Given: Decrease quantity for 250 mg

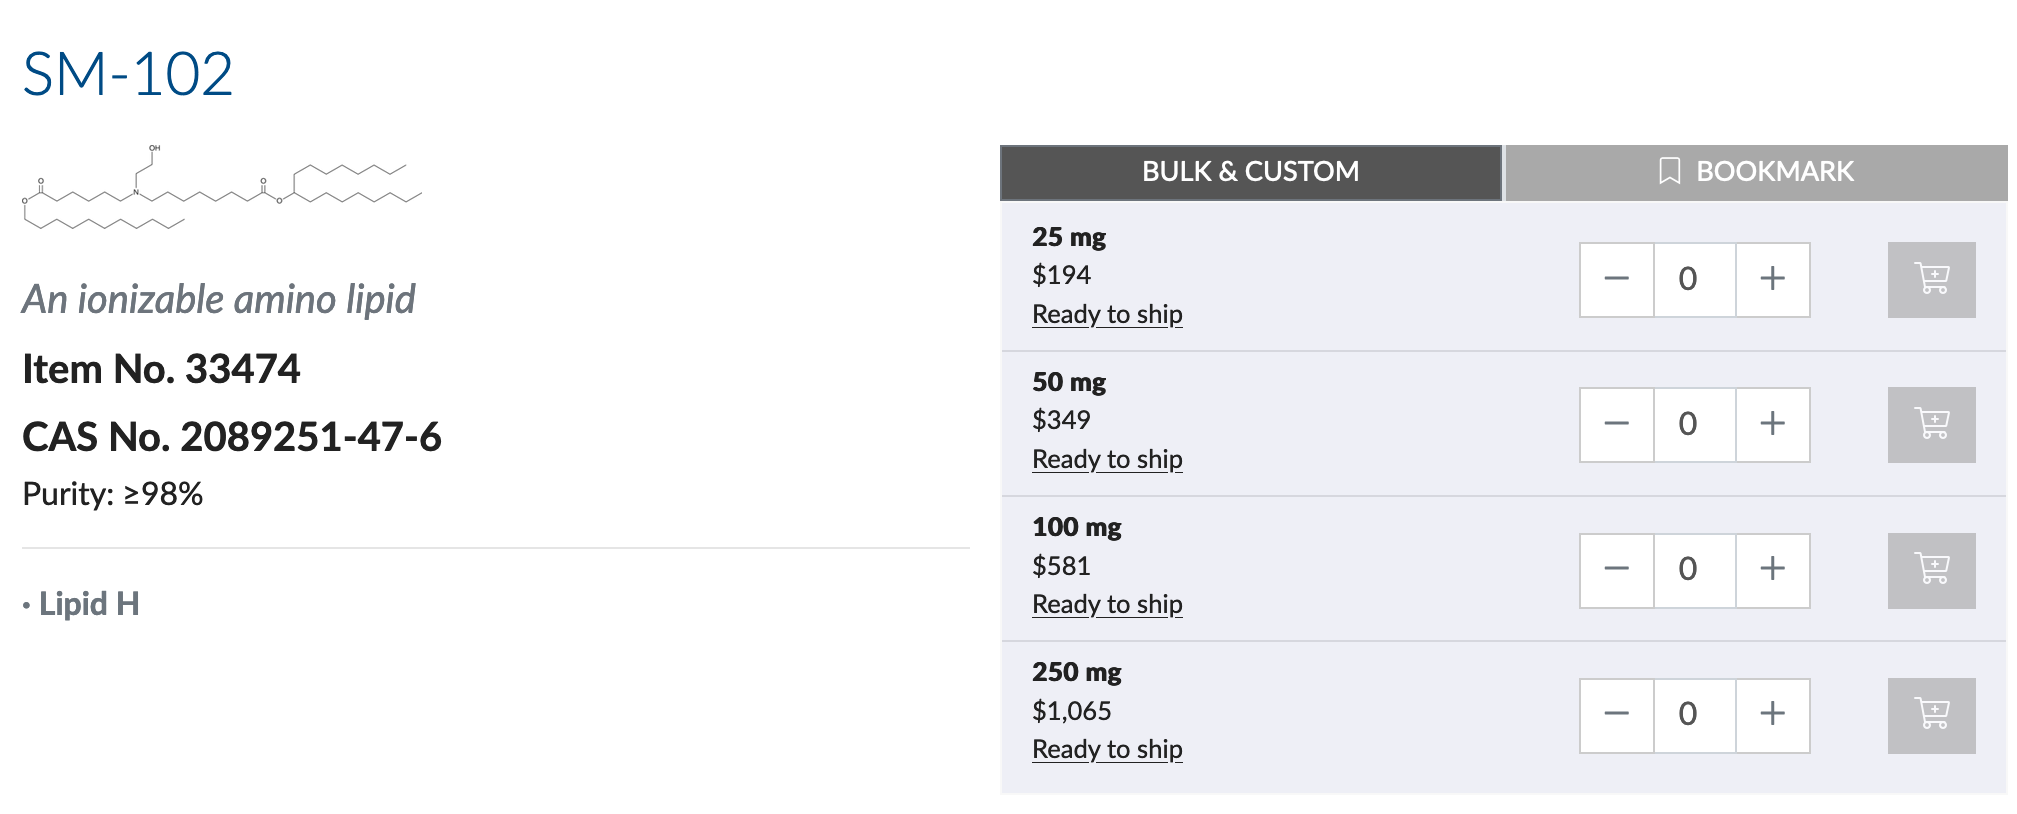Looking at the screenshot, I should tap(1617, 716).
